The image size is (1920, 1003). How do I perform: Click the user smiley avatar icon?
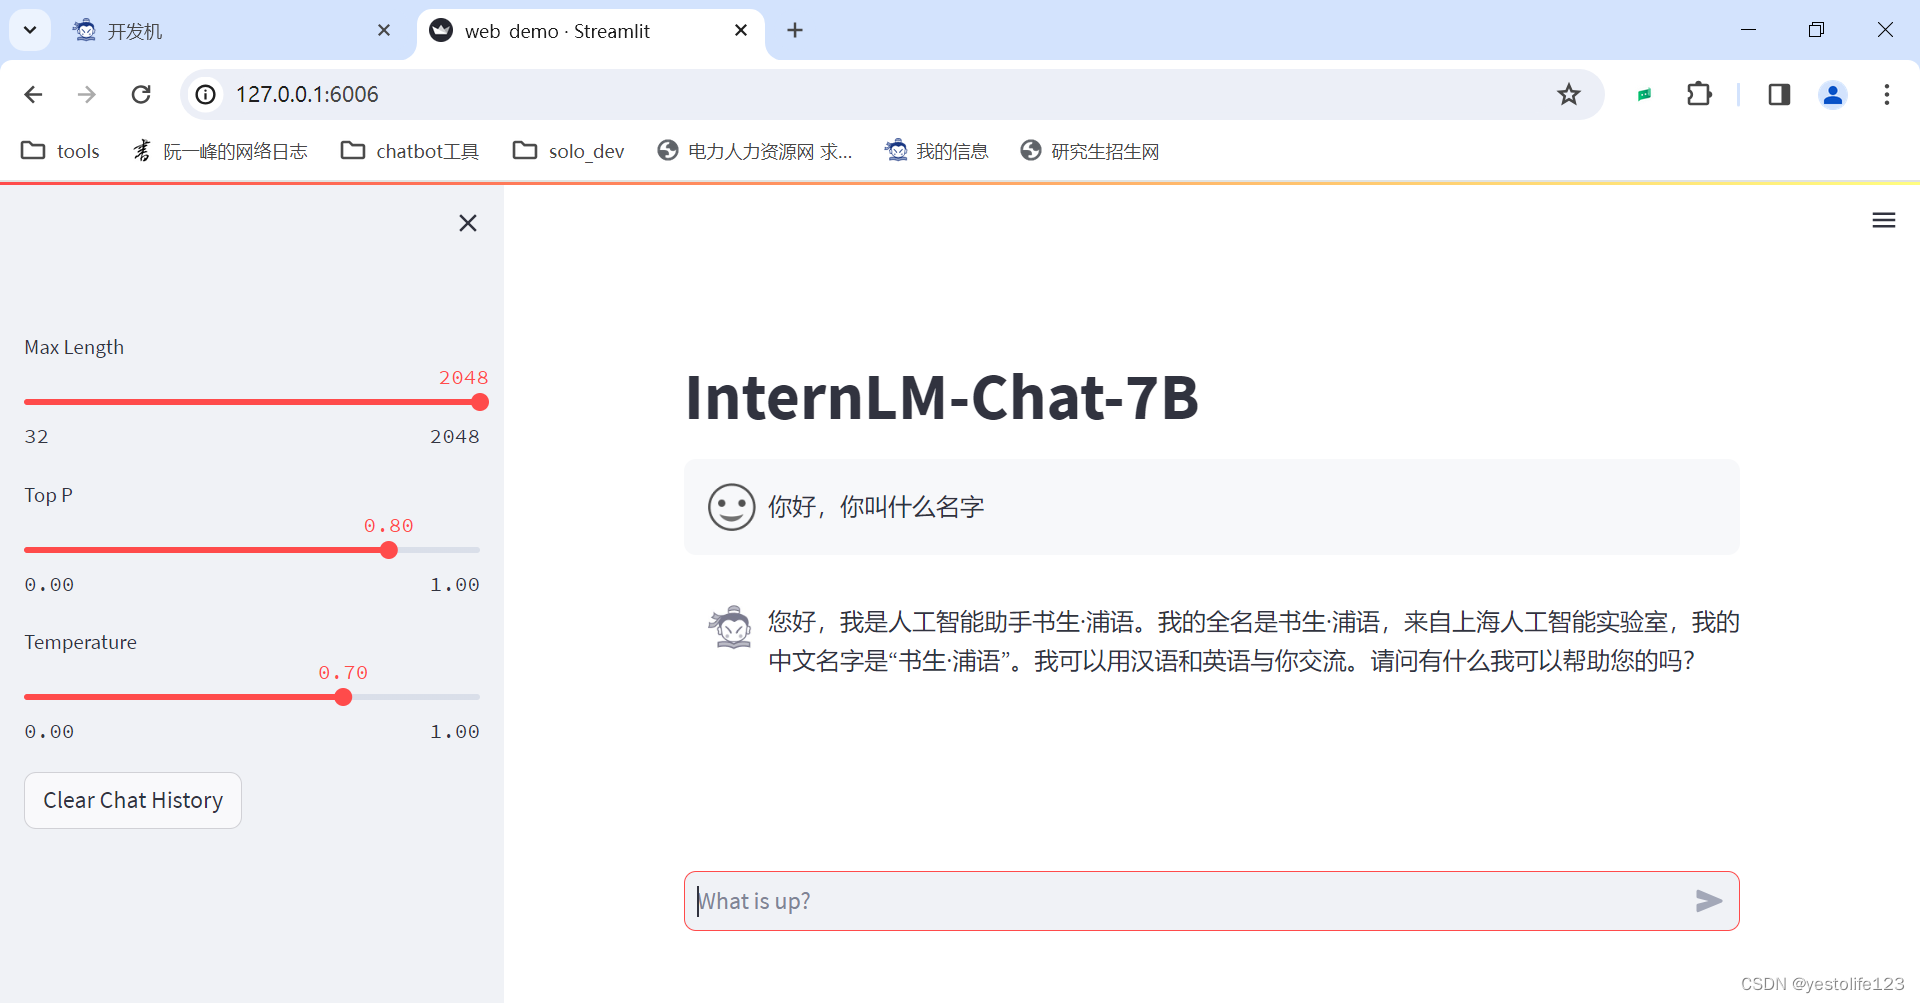tap(731, 507)
